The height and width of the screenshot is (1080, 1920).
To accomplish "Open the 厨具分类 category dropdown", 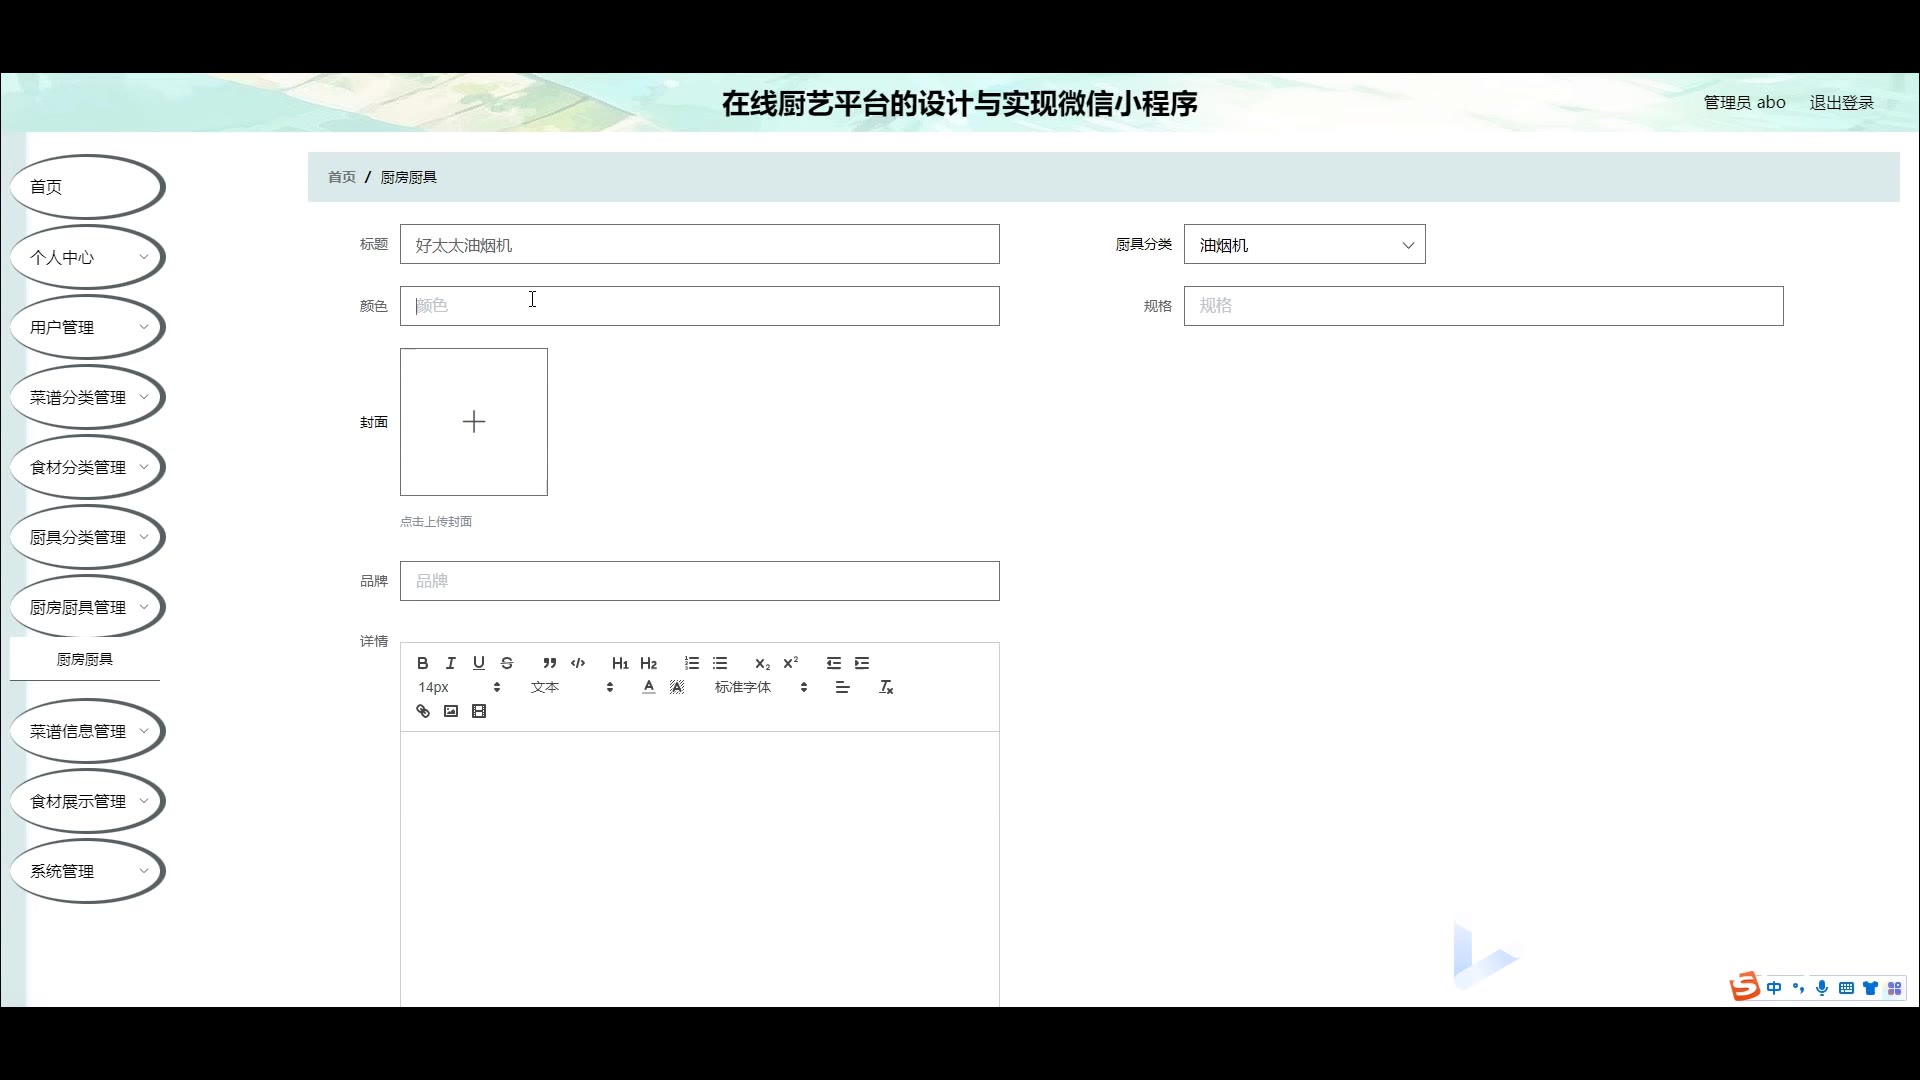I will pyautogui.click(x=1304, y=245).
